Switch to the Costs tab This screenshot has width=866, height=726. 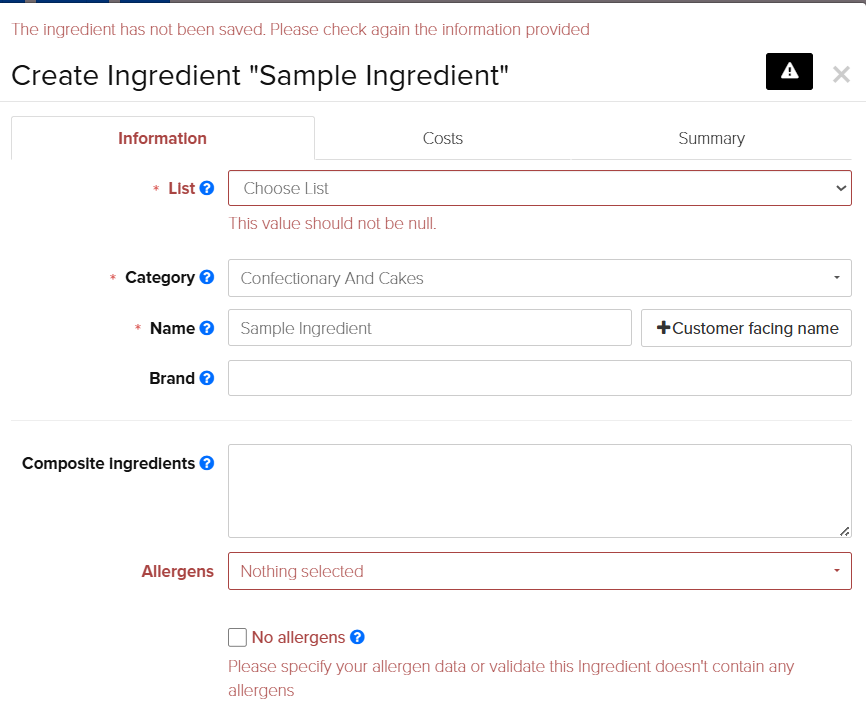tap(442, 138)
